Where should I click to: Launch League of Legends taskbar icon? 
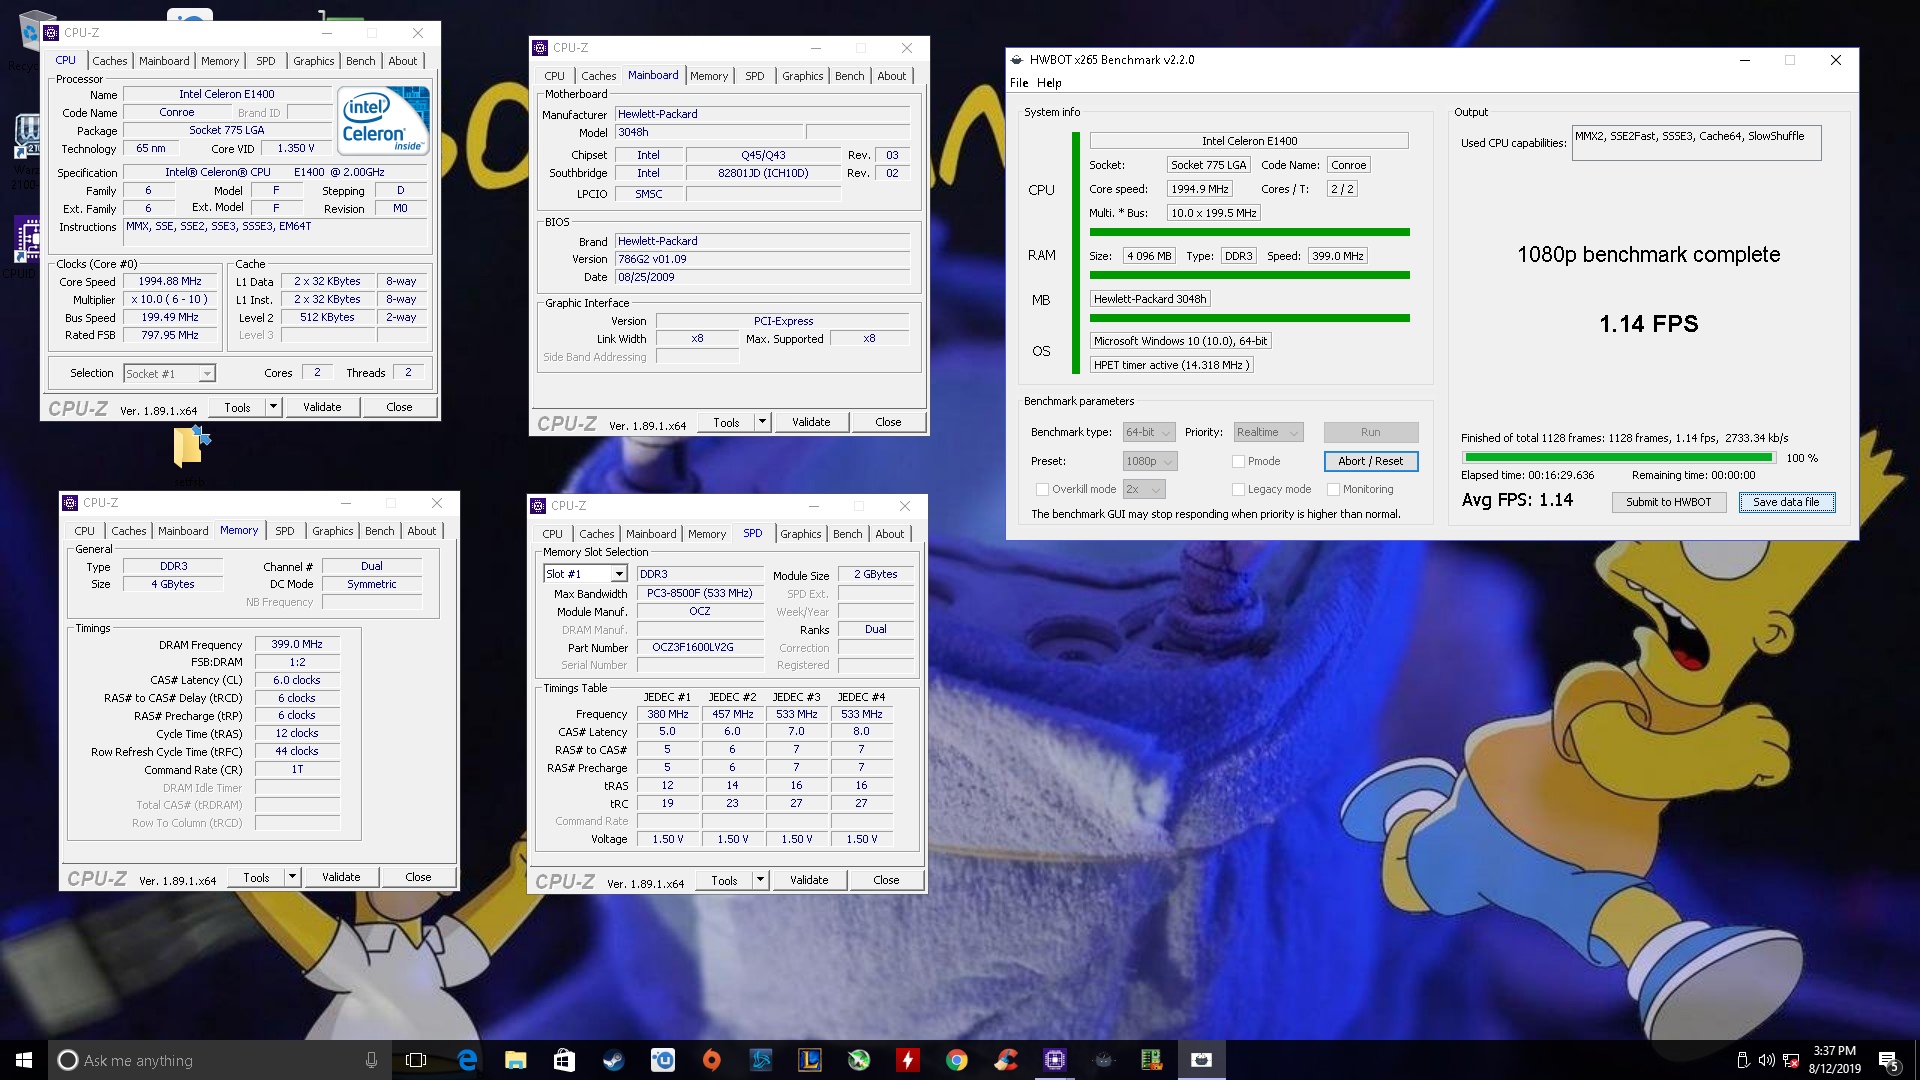[x=809, y=1060]
